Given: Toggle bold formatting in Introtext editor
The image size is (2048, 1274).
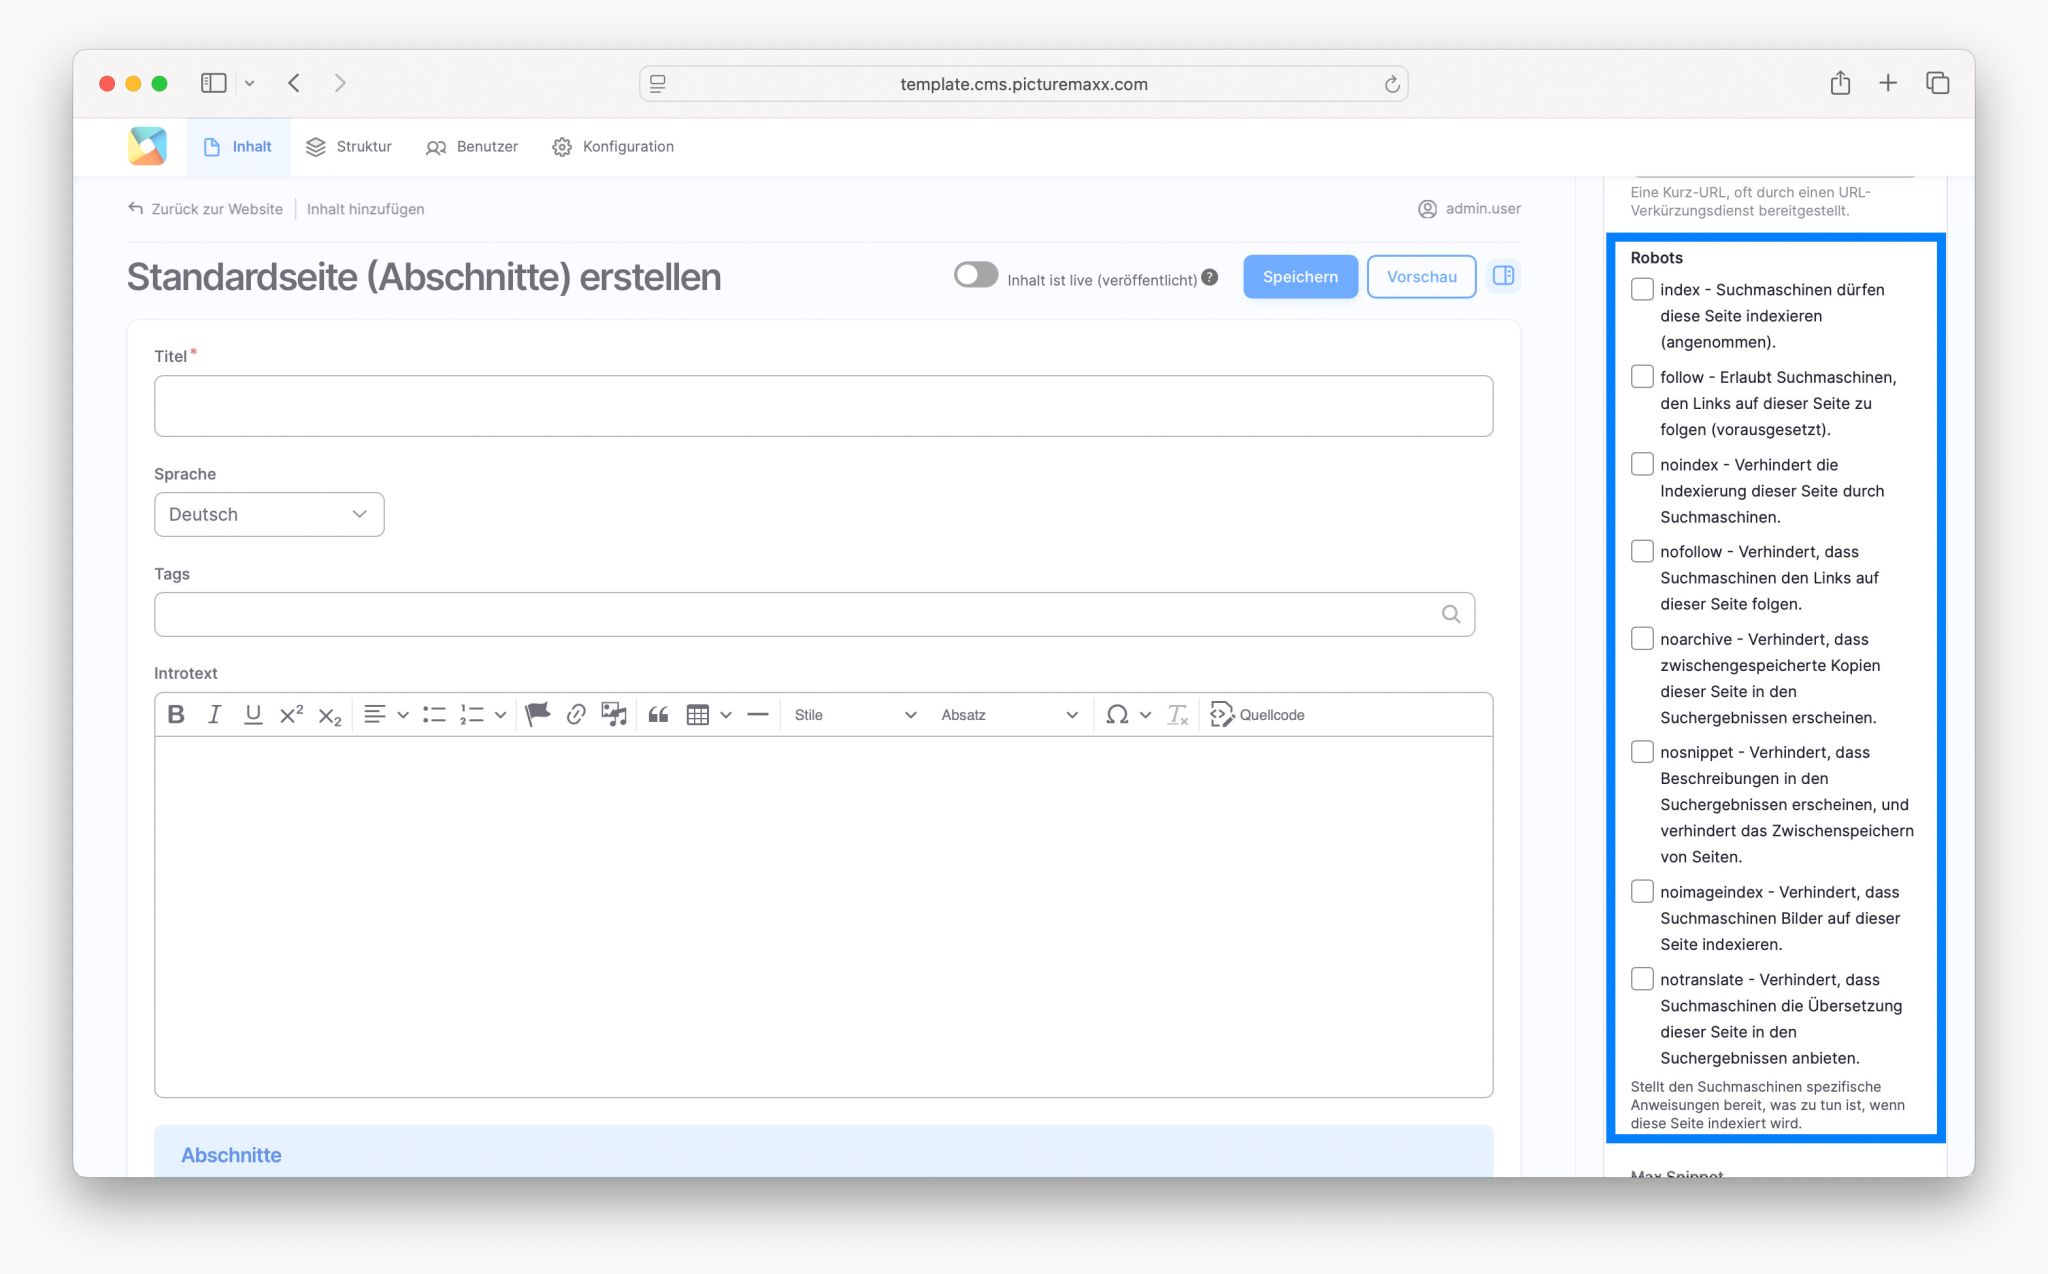Looking at the screenshot, I should (176, 714).
